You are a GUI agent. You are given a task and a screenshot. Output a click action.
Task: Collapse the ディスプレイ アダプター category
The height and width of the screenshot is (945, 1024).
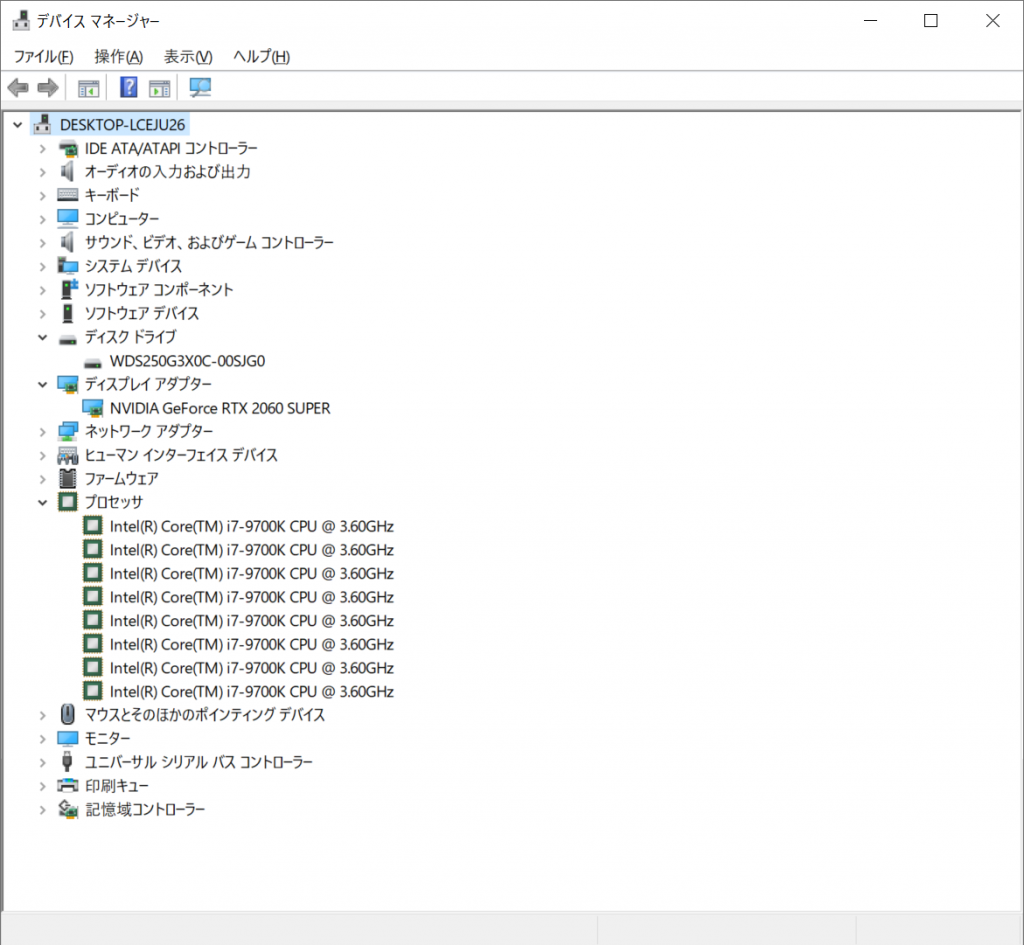click(42, 385)
